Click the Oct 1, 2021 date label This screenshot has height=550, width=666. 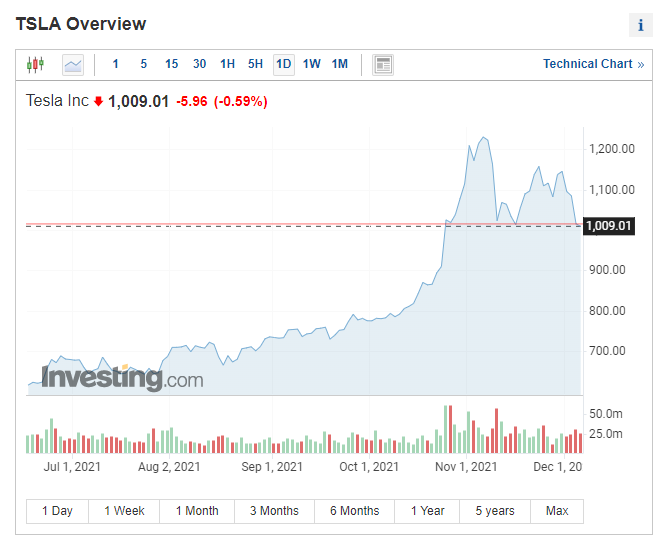pyautogui.click(x=369, y=467)
